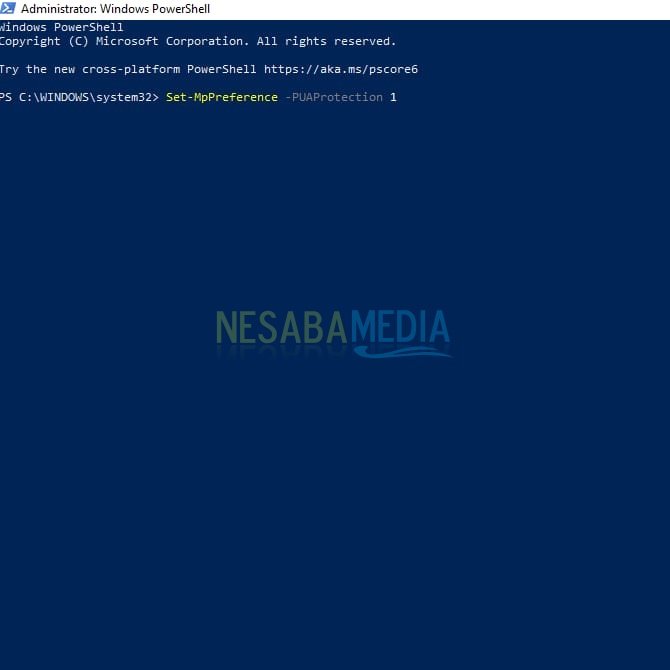The width and height of the screenshot is (670, 670).
Task: Click the PowerShell icon in the title bar
Action: [8, 8]
